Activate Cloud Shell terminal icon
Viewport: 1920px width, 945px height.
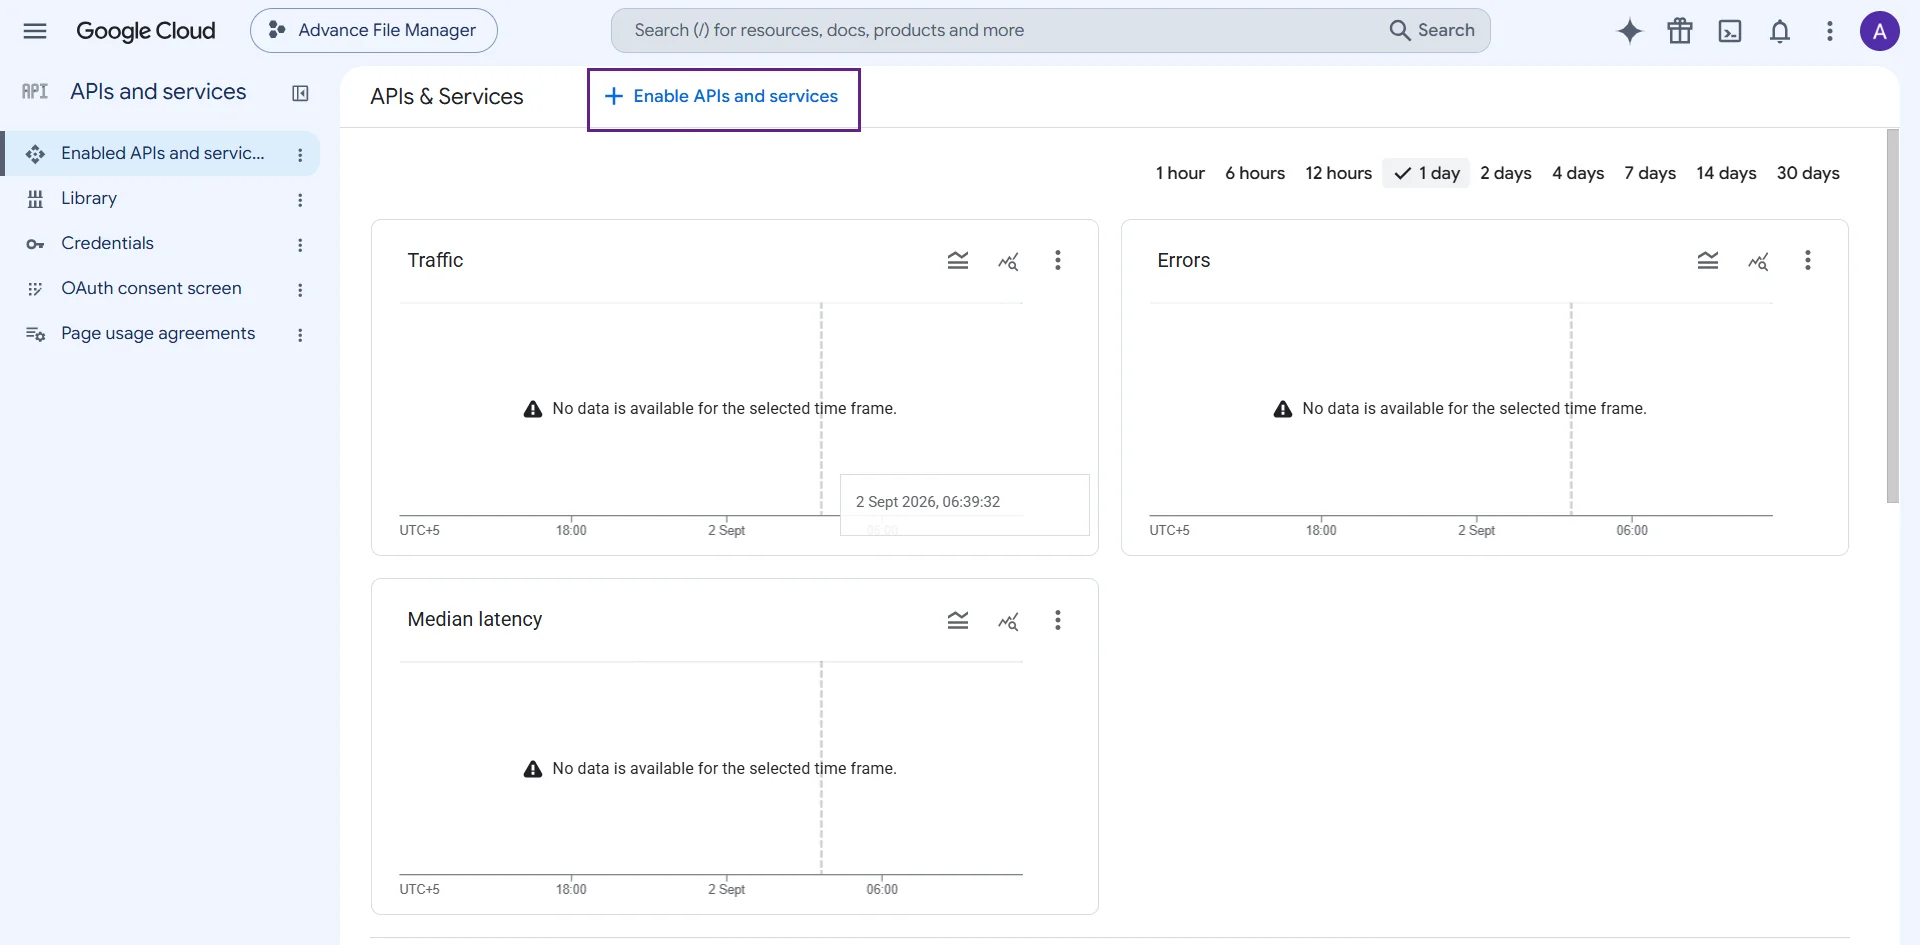(x=1730, y=31)
